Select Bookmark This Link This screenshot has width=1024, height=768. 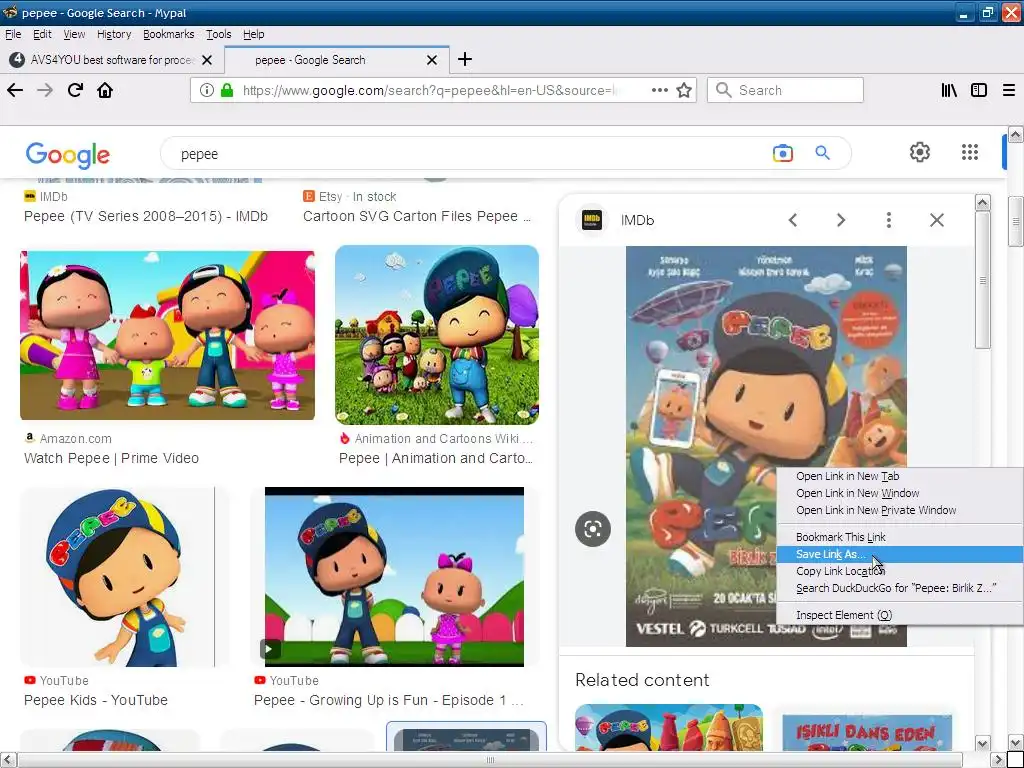coord(900,537)
